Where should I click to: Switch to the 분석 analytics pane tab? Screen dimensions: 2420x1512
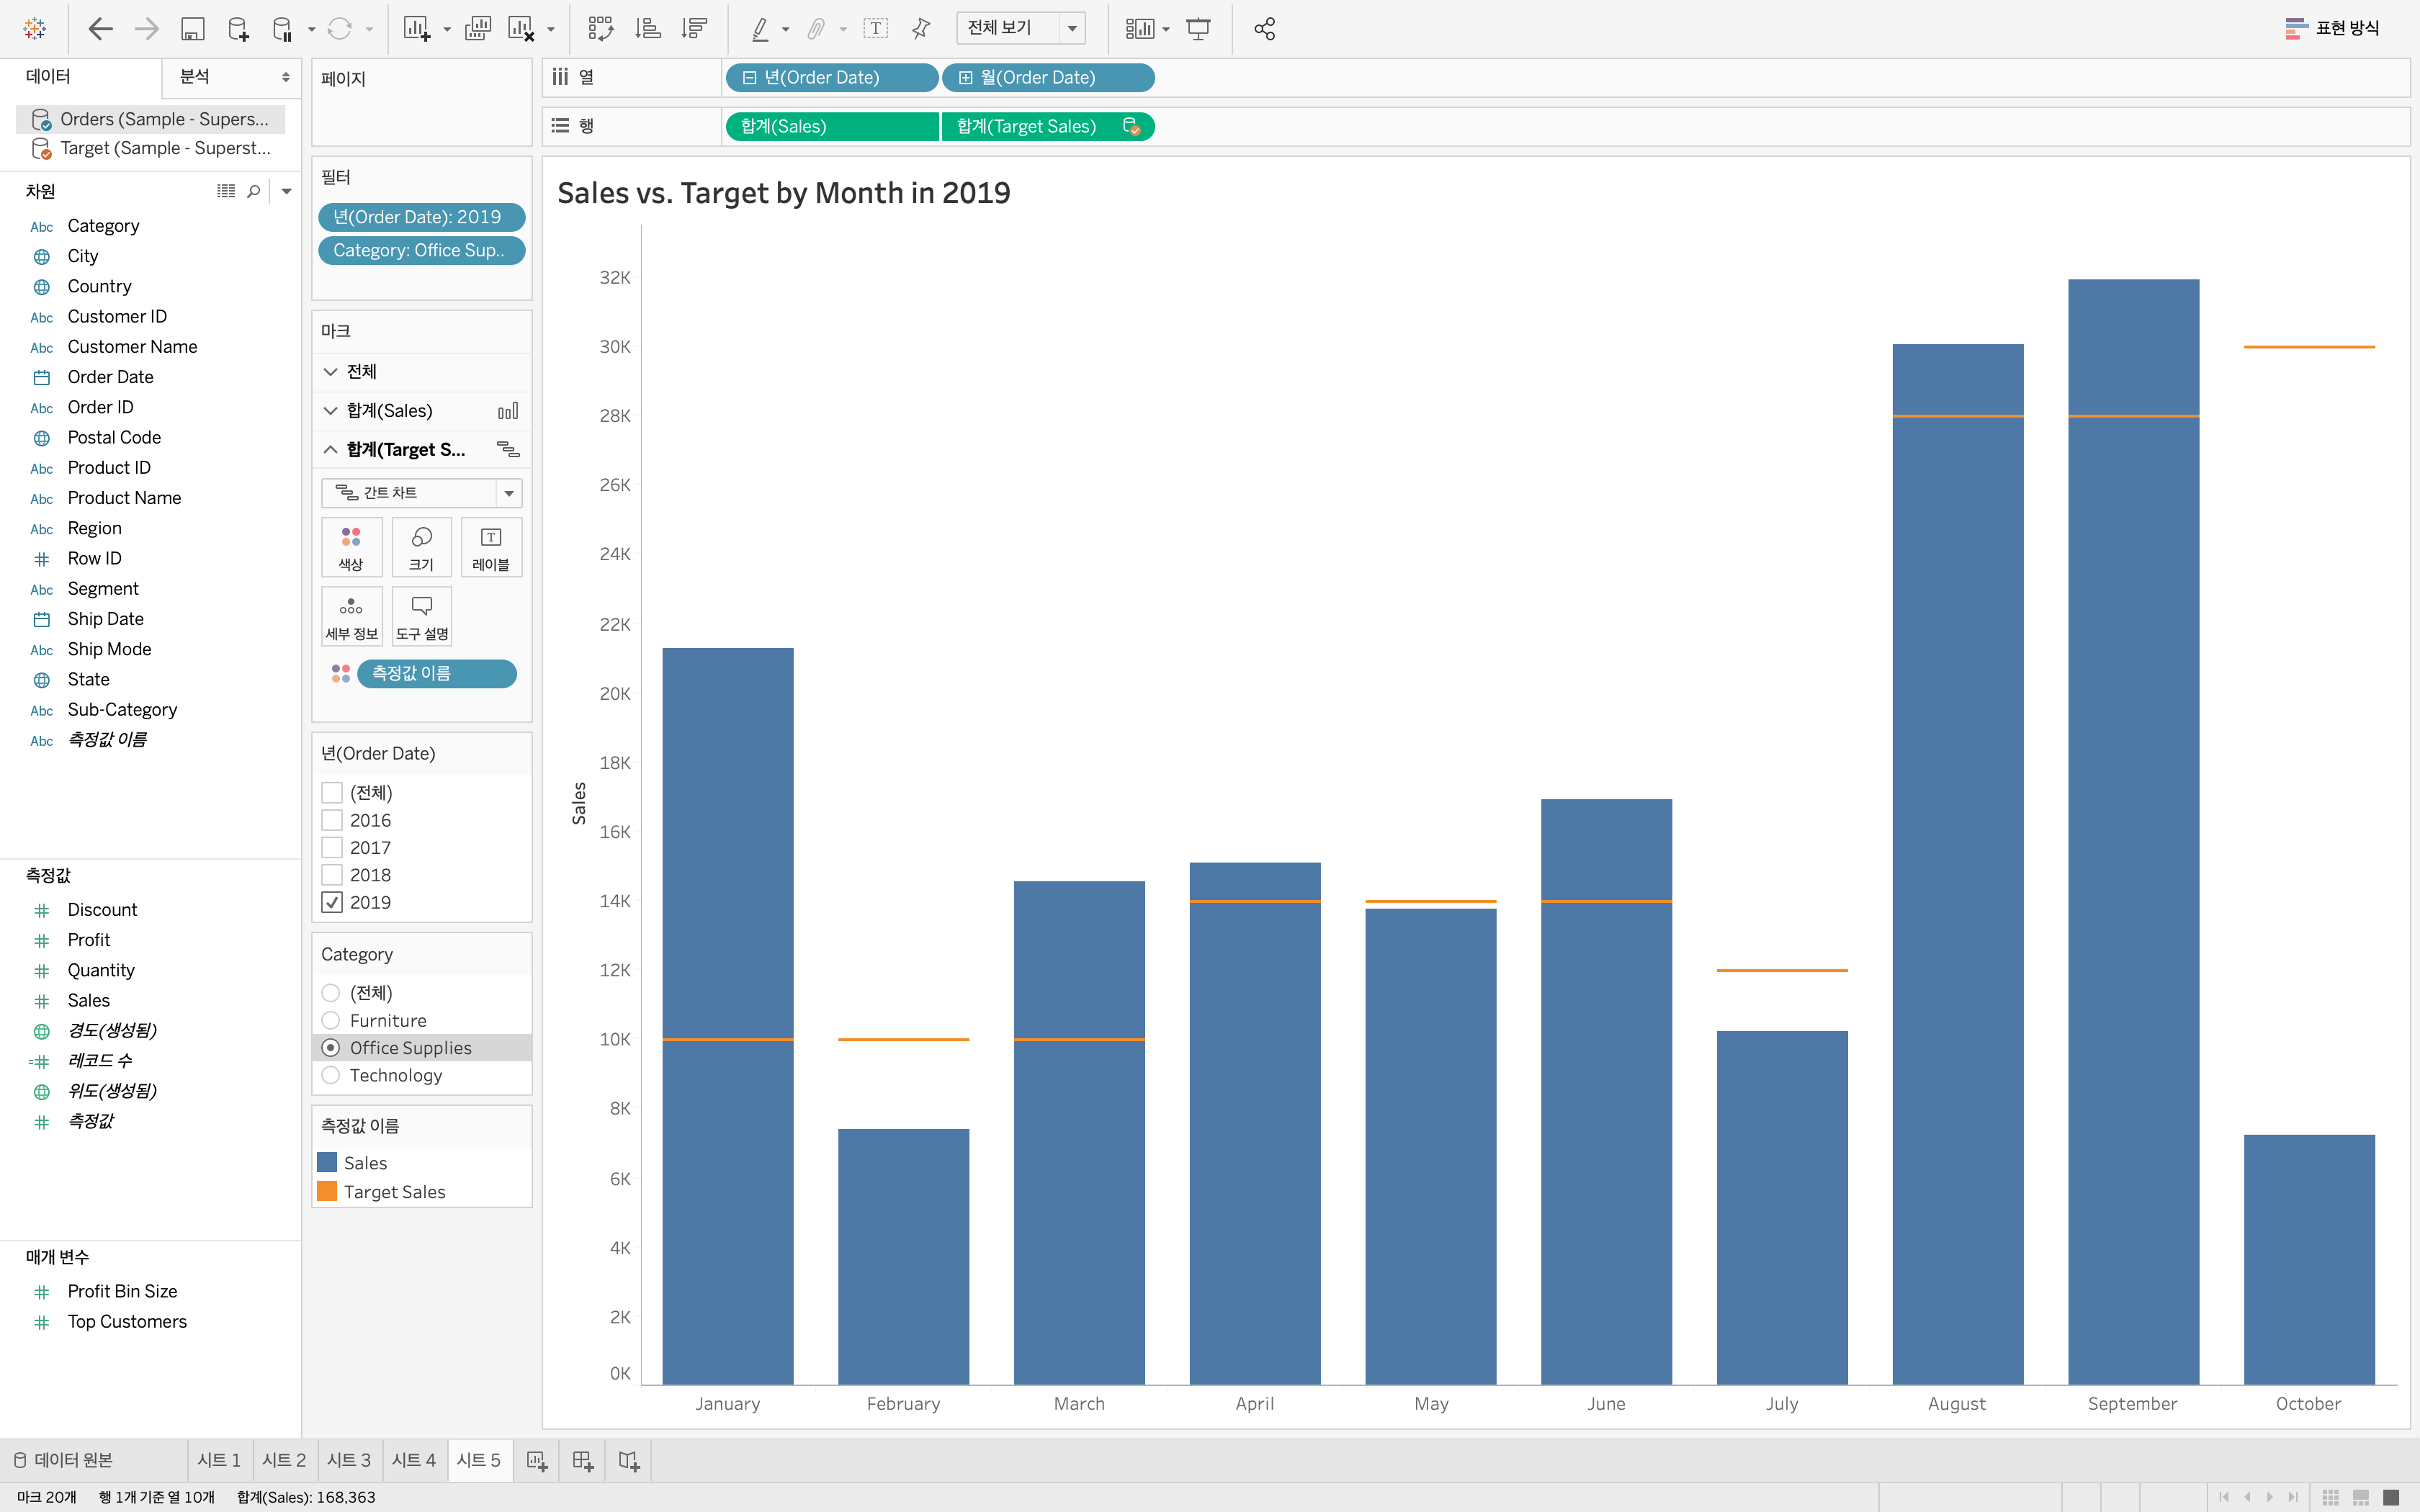(x=232, y=77)
